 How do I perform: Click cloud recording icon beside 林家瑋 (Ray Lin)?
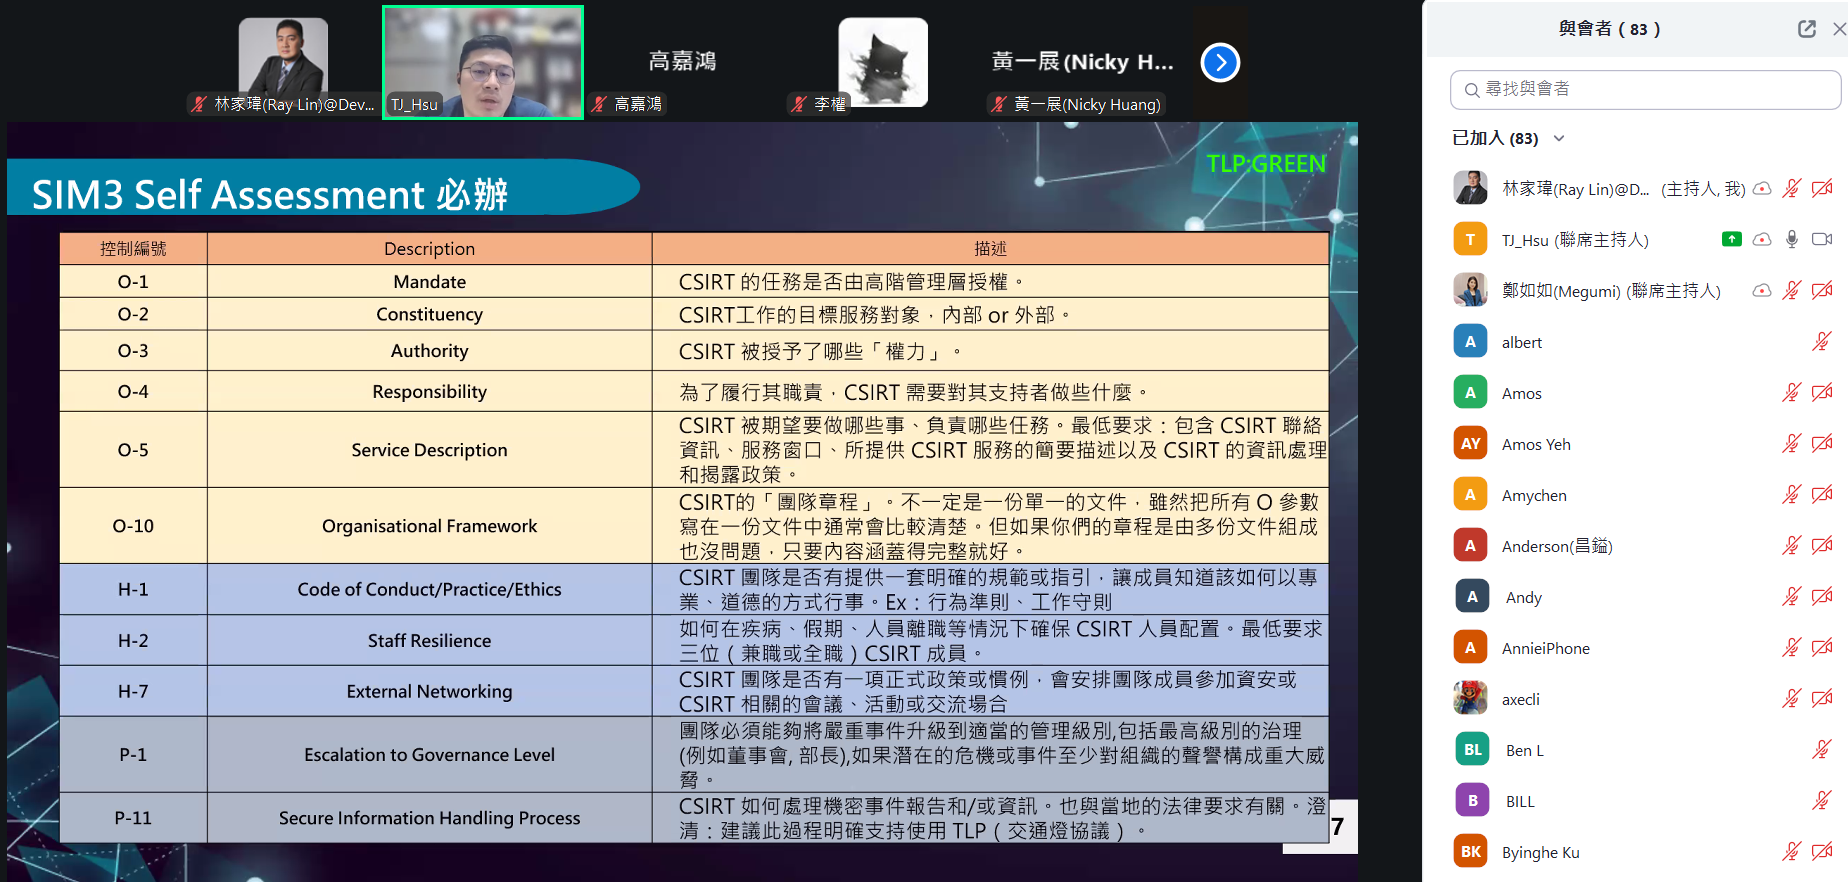pos(1762,188)
